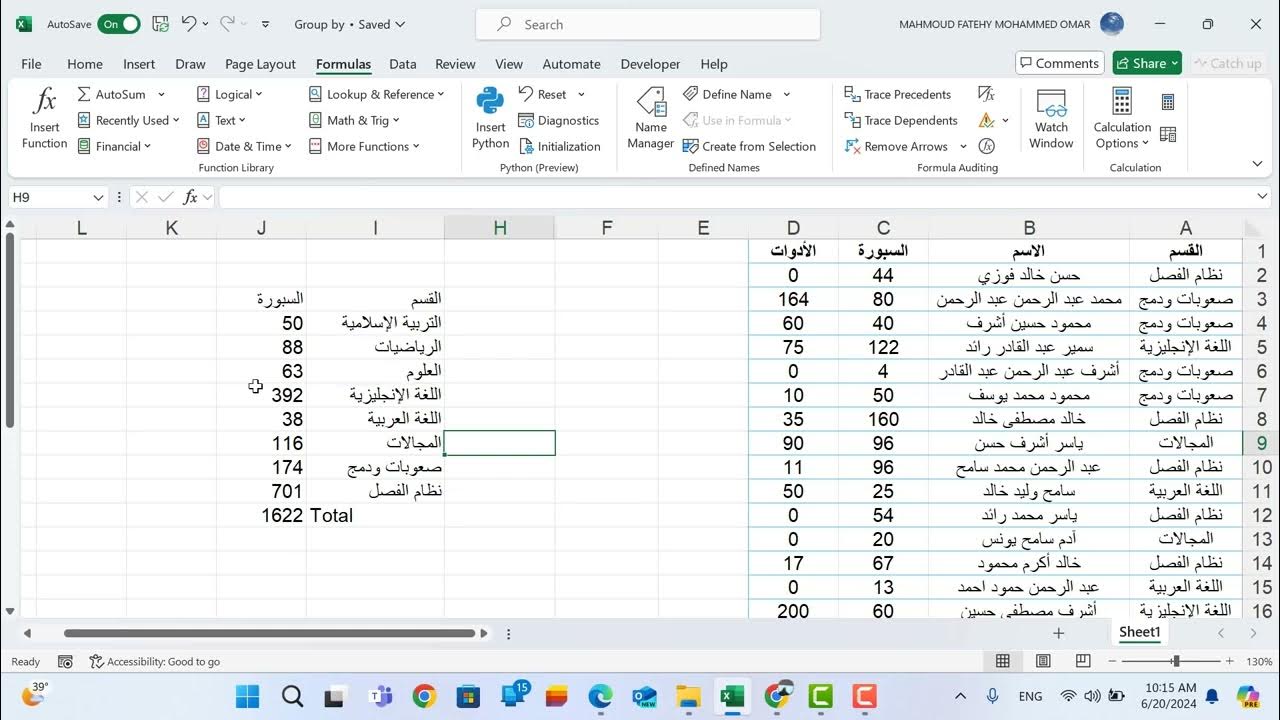Open Python Diagnostics pane
This screenshot has height=720, width=1280.
coord(558,120)
